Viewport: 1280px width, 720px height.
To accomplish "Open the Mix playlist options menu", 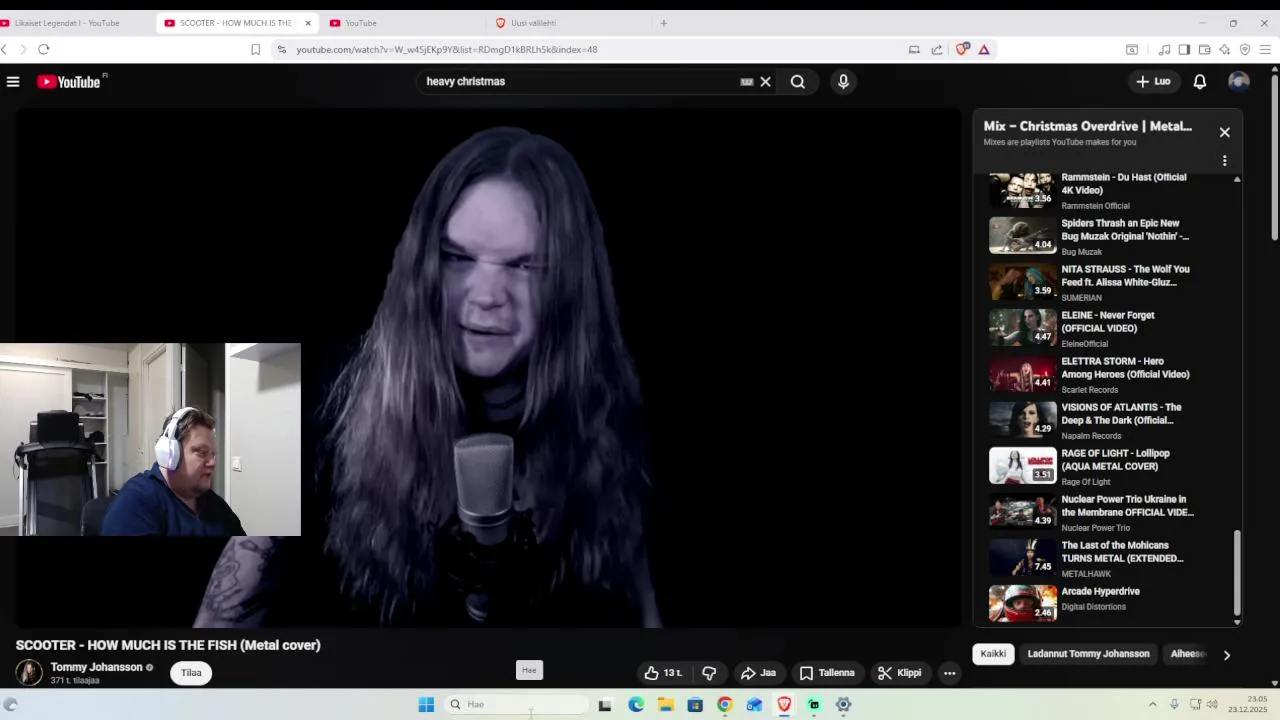I will [x=1224, y=161].
